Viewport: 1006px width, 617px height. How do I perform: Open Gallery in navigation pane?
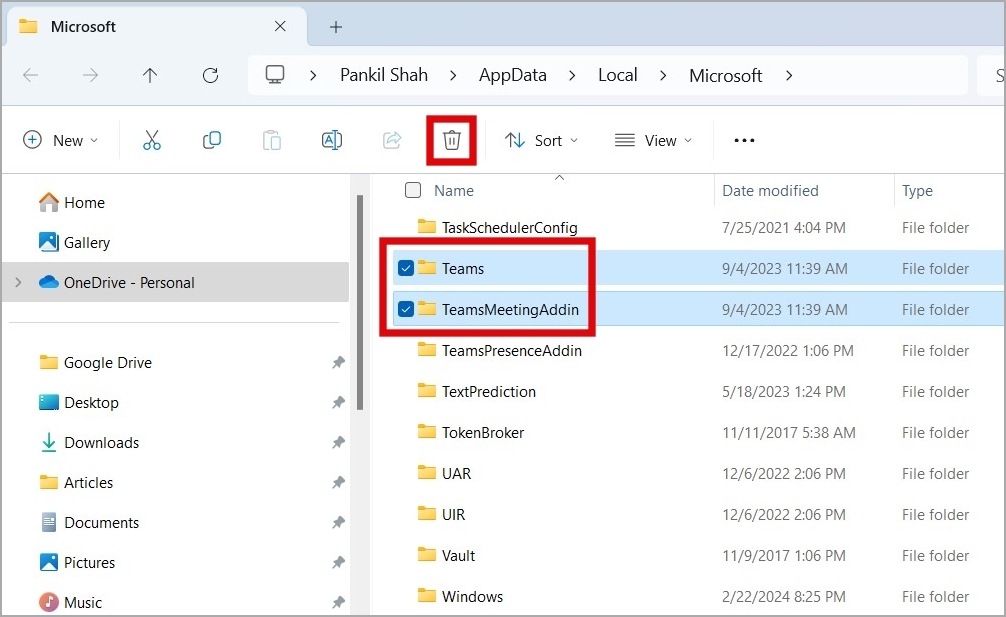click(x=87, y=242)
